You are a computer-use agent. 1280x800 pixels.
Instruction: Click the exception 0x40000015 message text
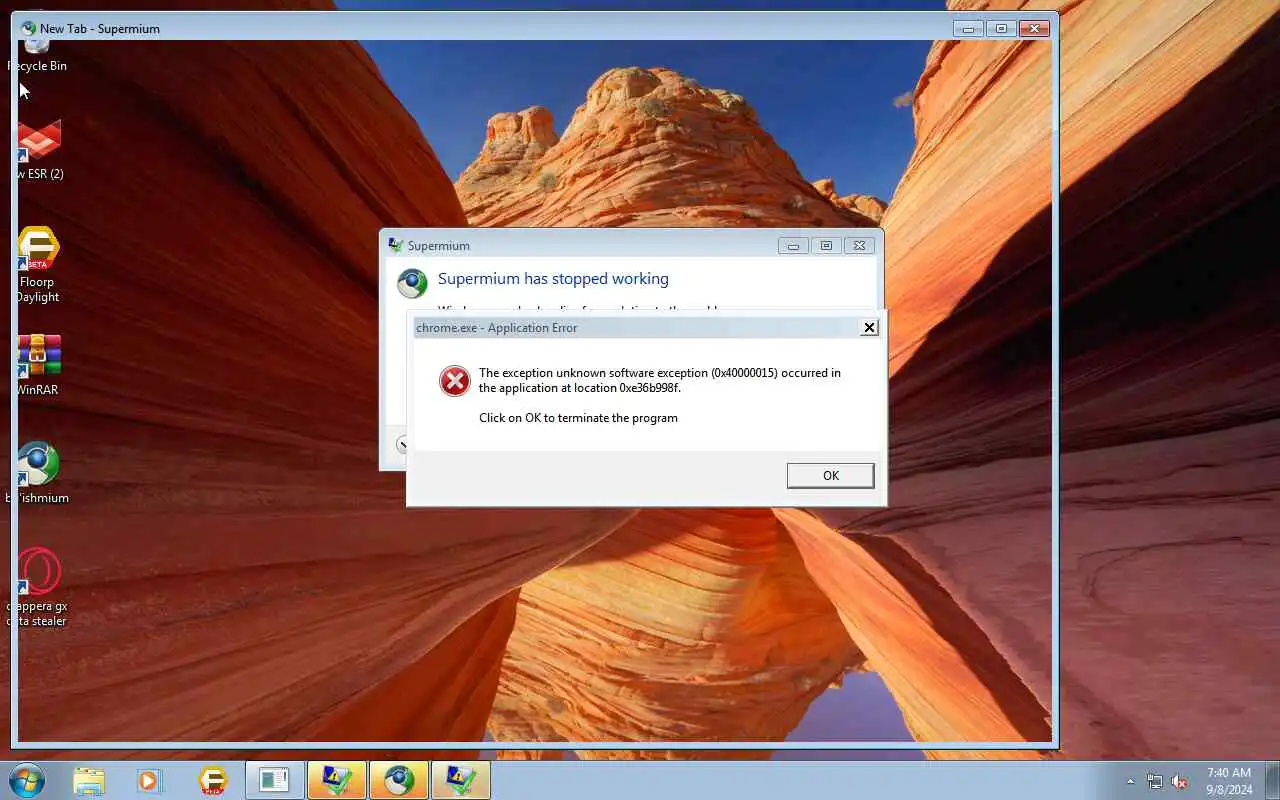pyautogui.click(x=660, y=380)
